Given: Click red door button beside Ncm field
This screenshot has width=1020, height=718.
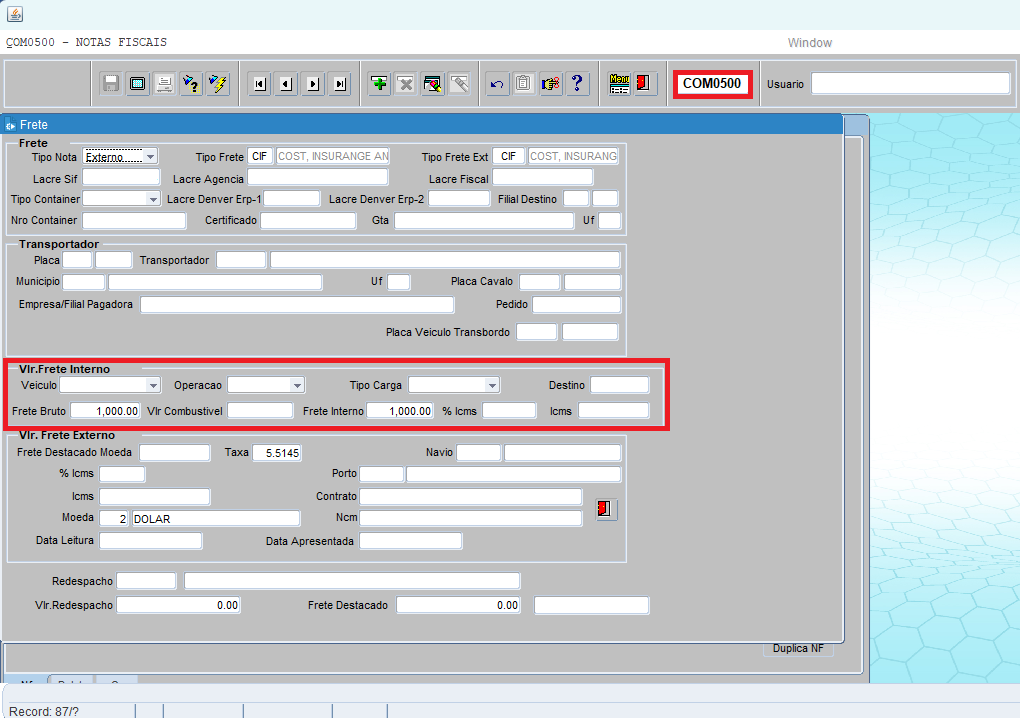Looking at the screenshot, I should tap(605, 510).
